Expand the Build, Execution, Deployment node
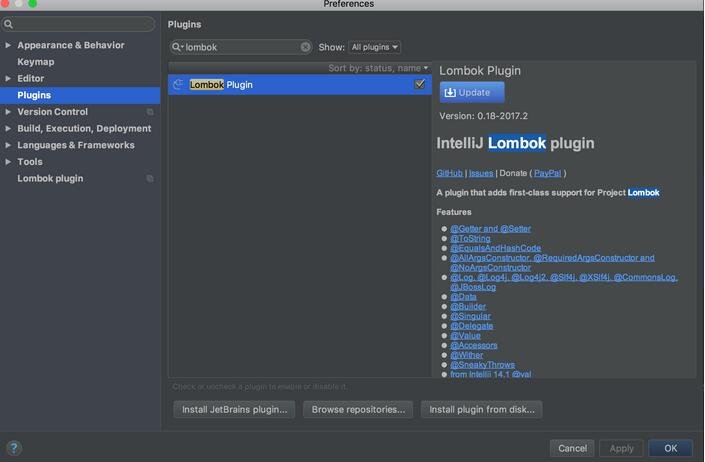Screen dimensions: 705x462 click(x=8, y=128)
